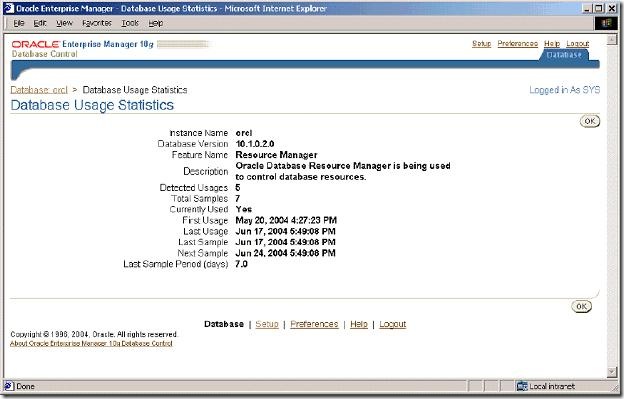
Task: Click the Logout link in the footer
Action: [x=392, y=324]
